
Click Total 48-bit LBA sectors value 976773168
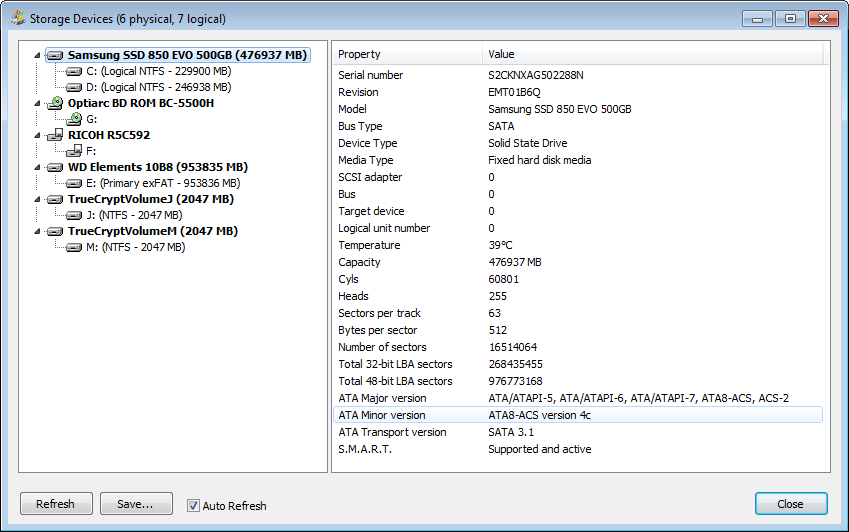click(x=515, y=381)
